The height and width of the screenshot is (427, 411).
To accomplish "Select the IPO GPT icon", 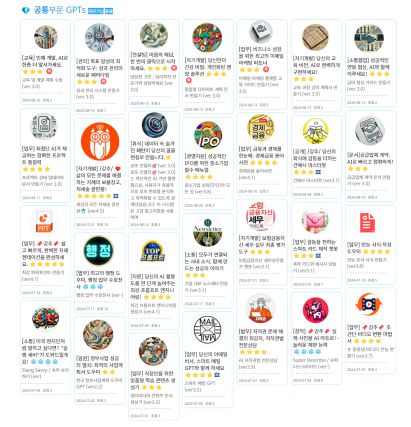I will (208, 135).
